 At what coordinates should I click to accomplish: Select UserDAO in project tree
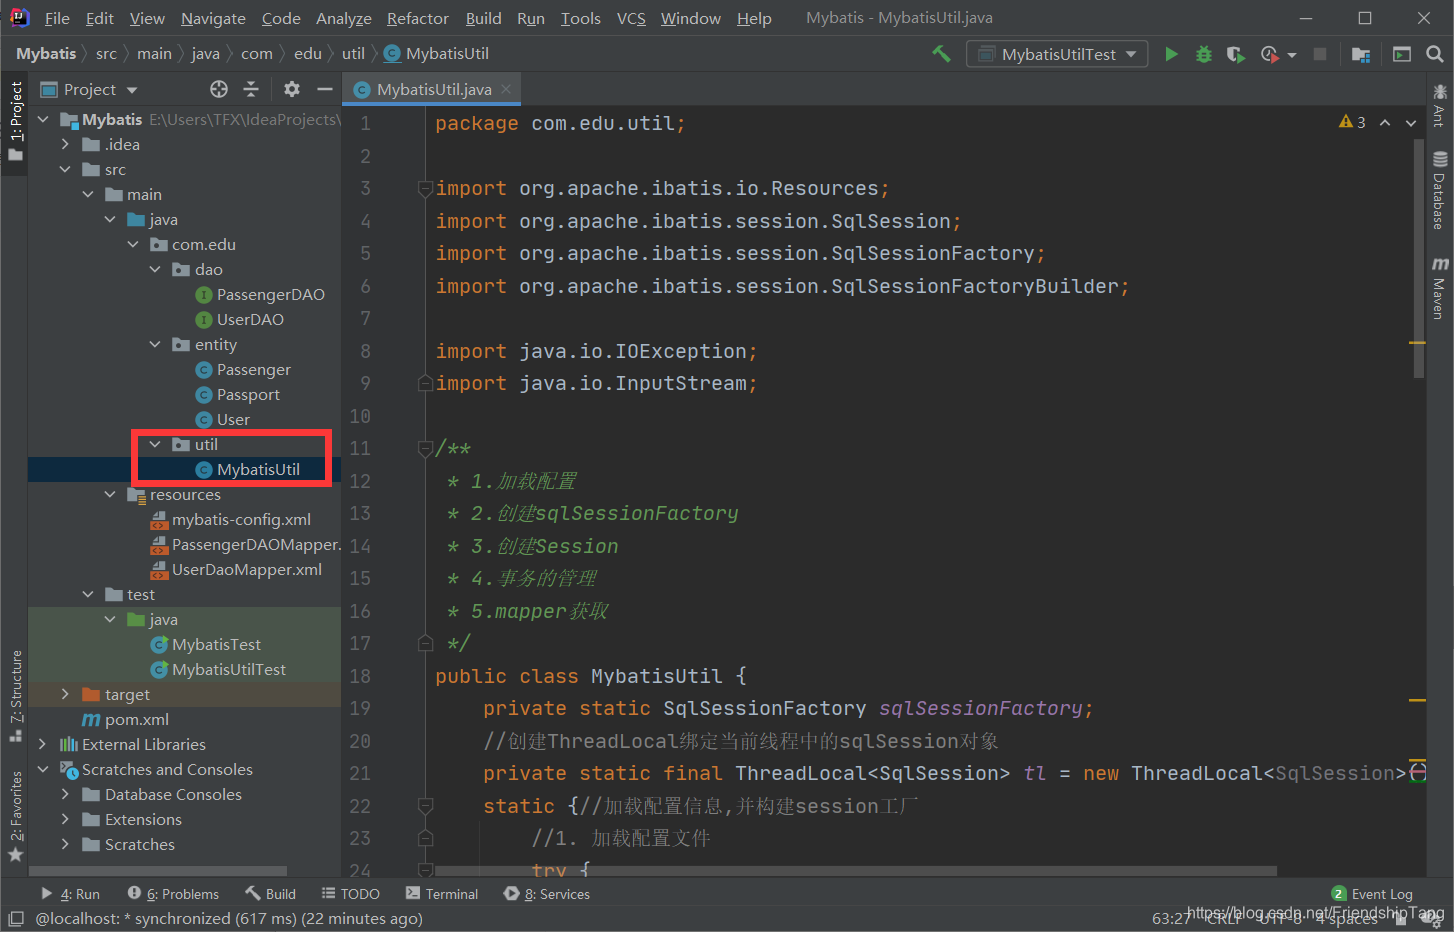(x=240, y=319)
